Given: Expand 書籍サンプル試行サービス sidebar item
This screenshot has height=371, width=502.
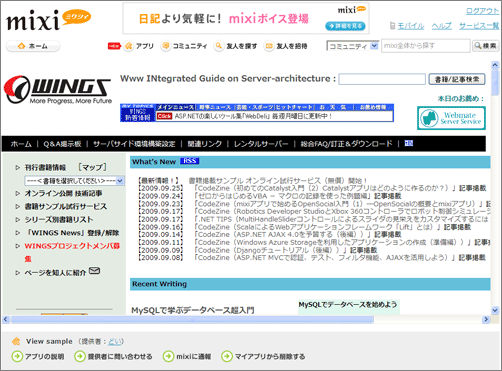Looking at the screenshot, I should pos(18,207).
